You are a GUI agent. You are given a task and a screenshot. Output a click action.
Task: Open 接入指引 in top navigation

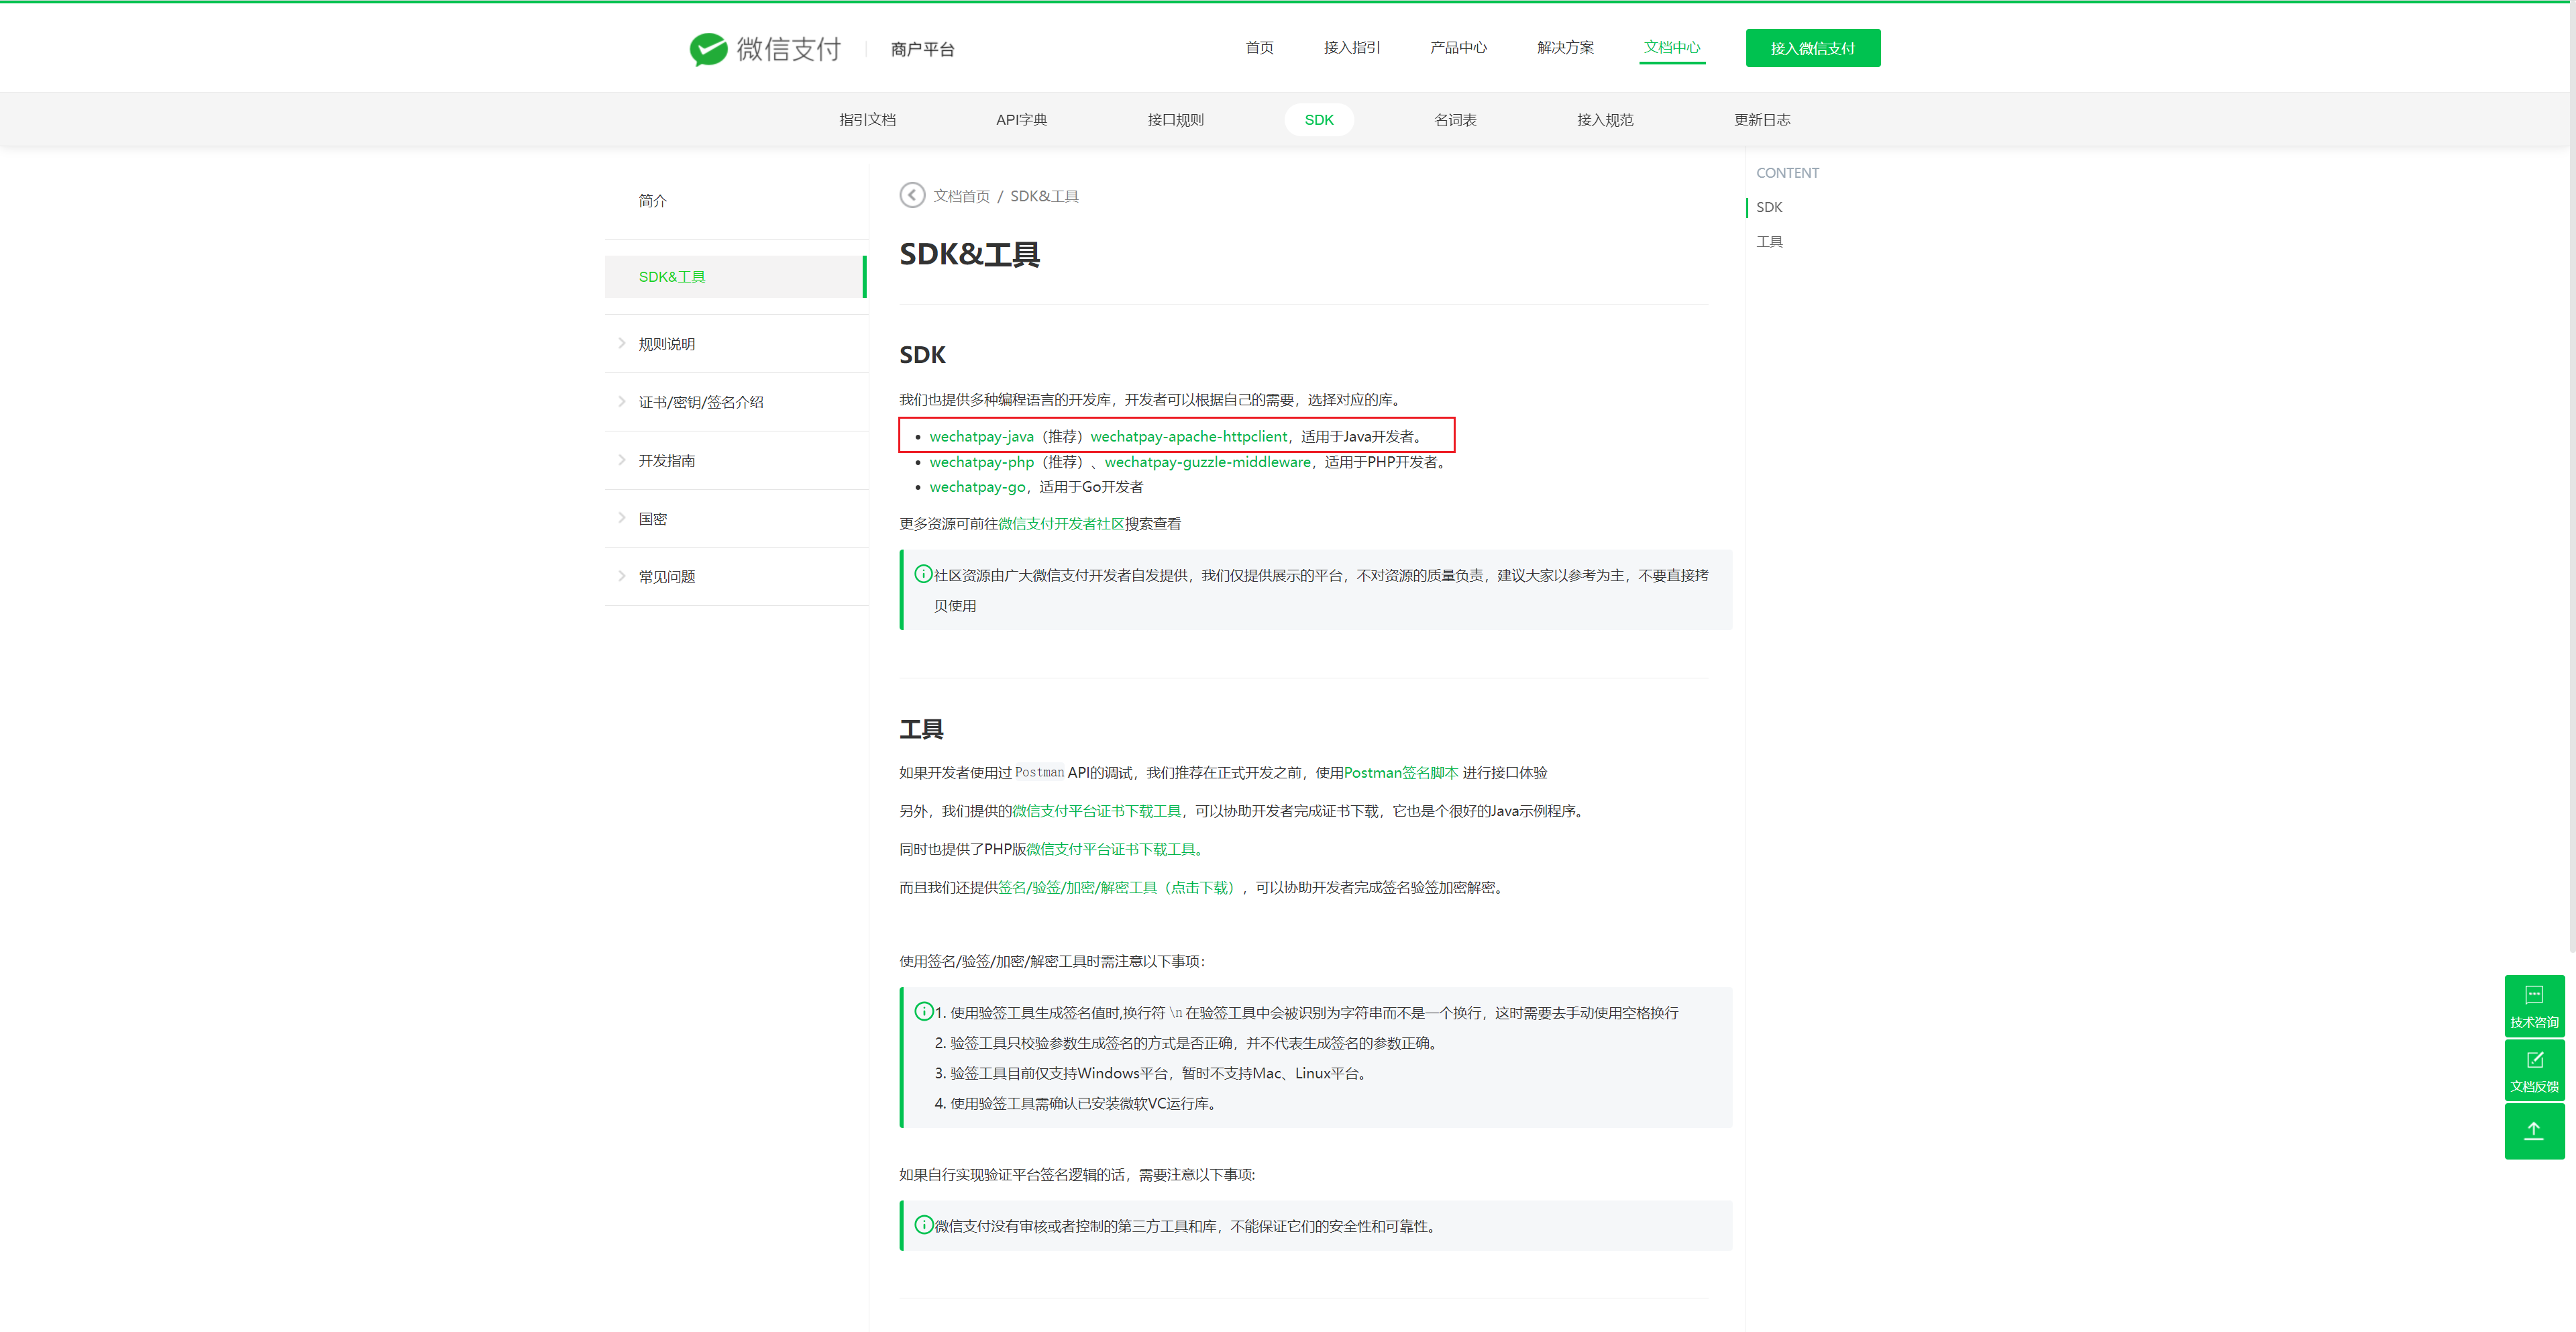point(1352,47)
